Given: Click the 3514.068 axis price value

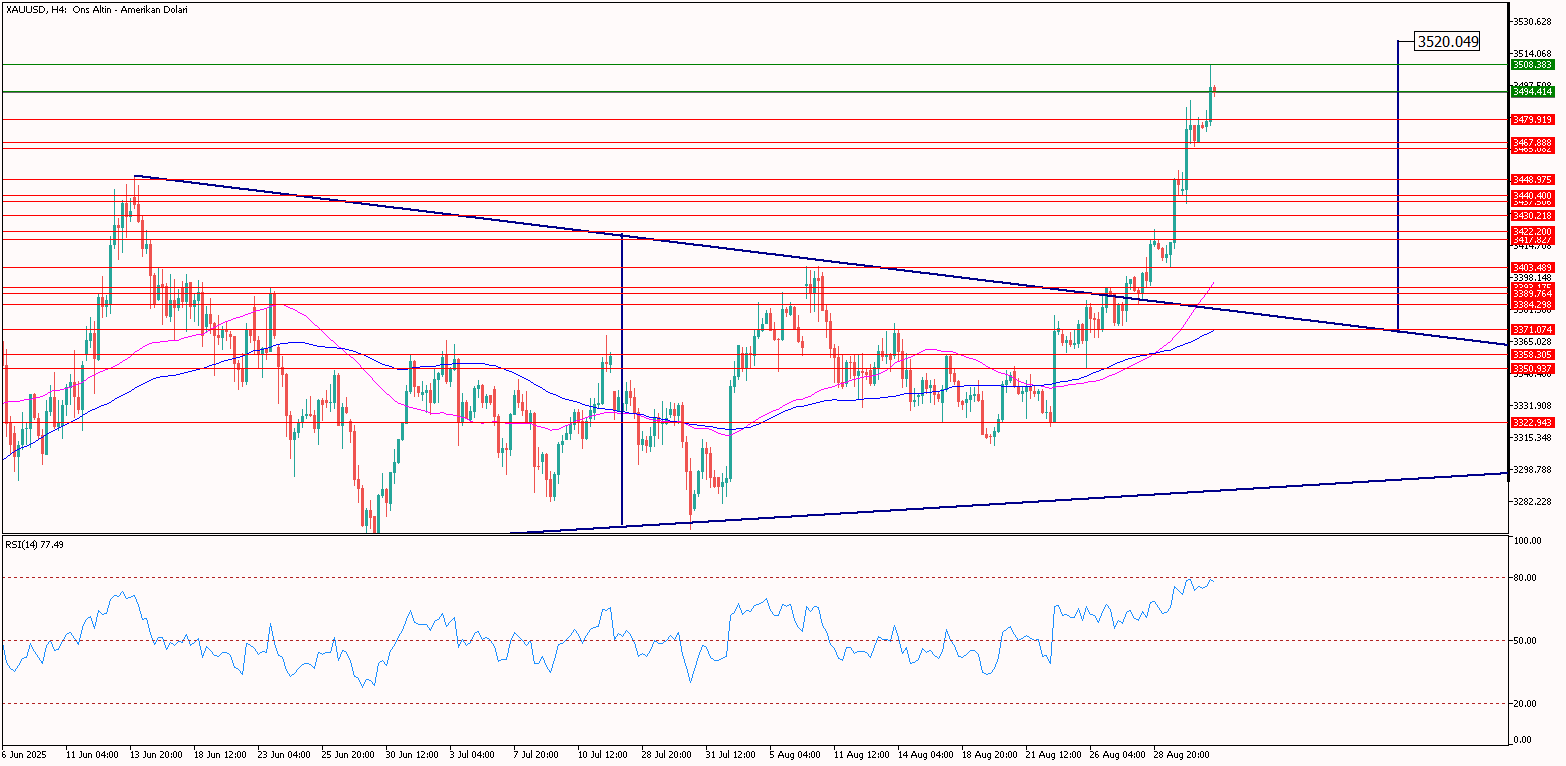Looking at the screenshot, I should pyautogui.click(x=1532, y=53).
